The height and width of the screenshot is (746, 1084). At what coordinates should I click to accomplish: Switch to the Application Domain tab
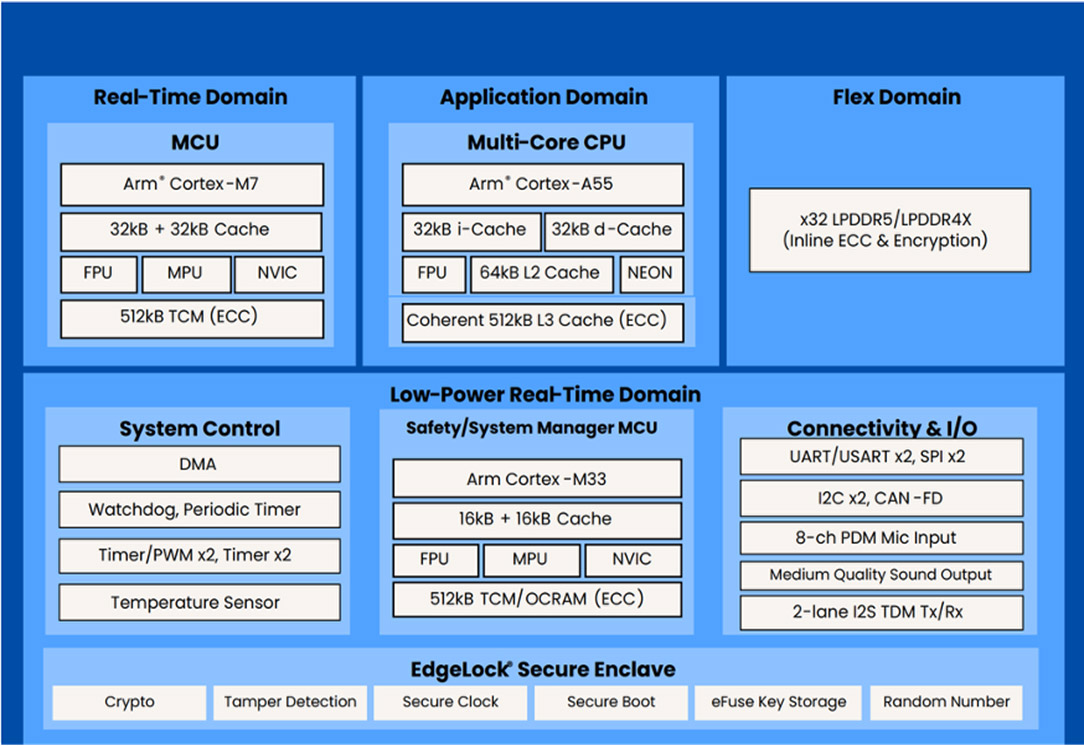click(544, 97)
